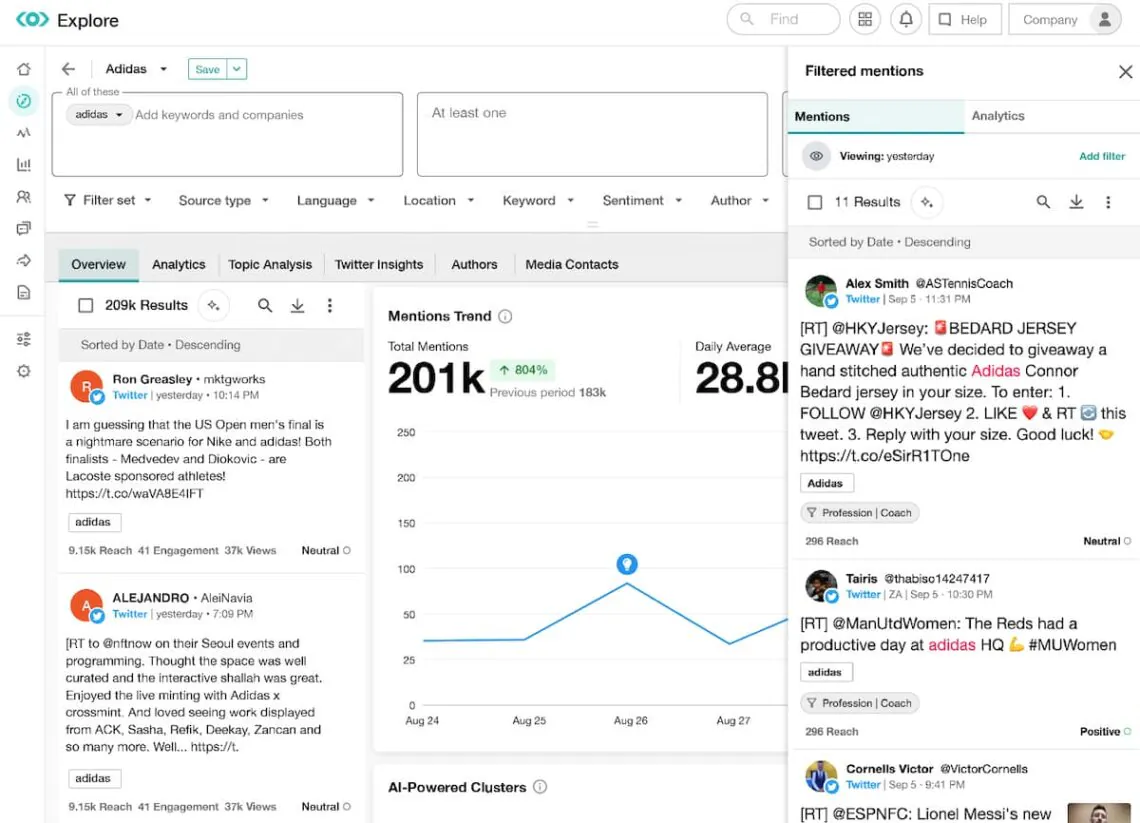
Task: Select the Explore compass icon in sidebar
Action: tap(24, 101)
